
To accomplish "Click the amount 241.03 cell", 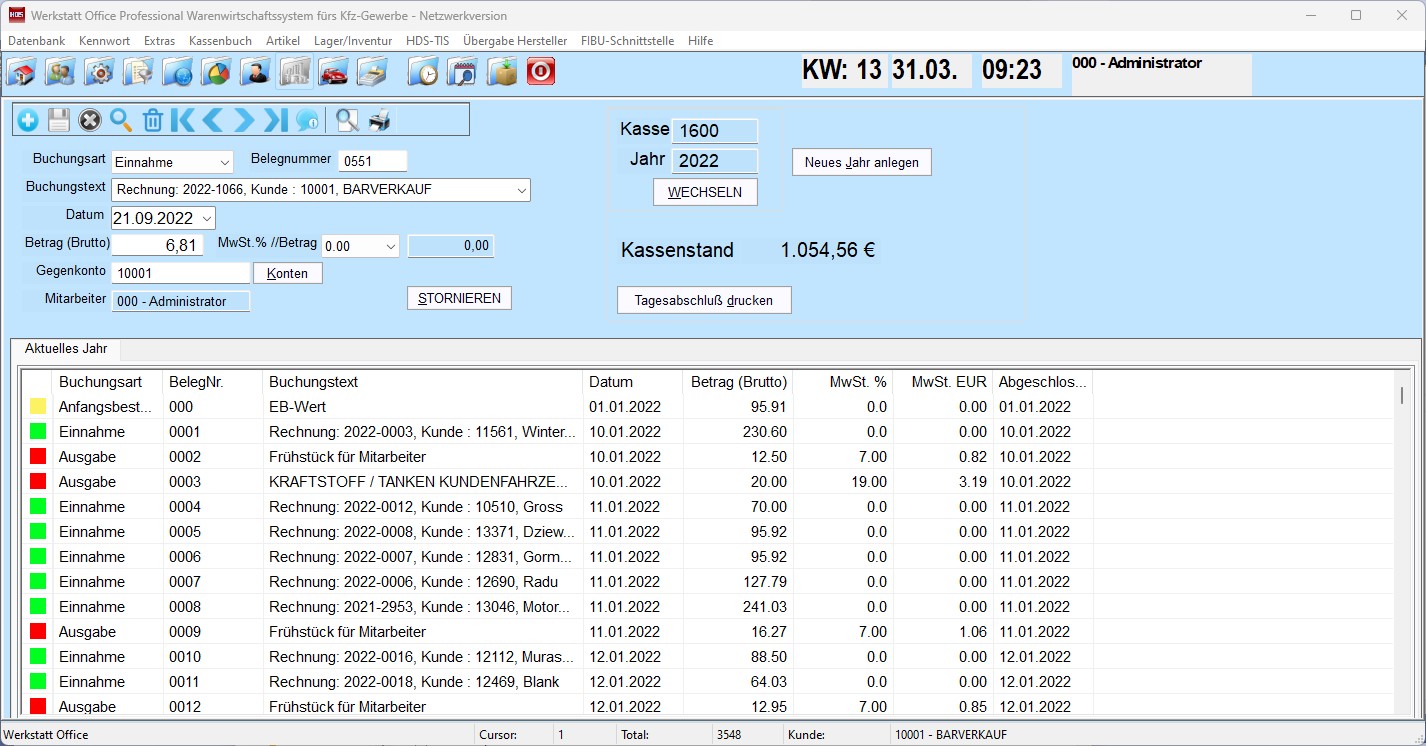I will [739, 607].
